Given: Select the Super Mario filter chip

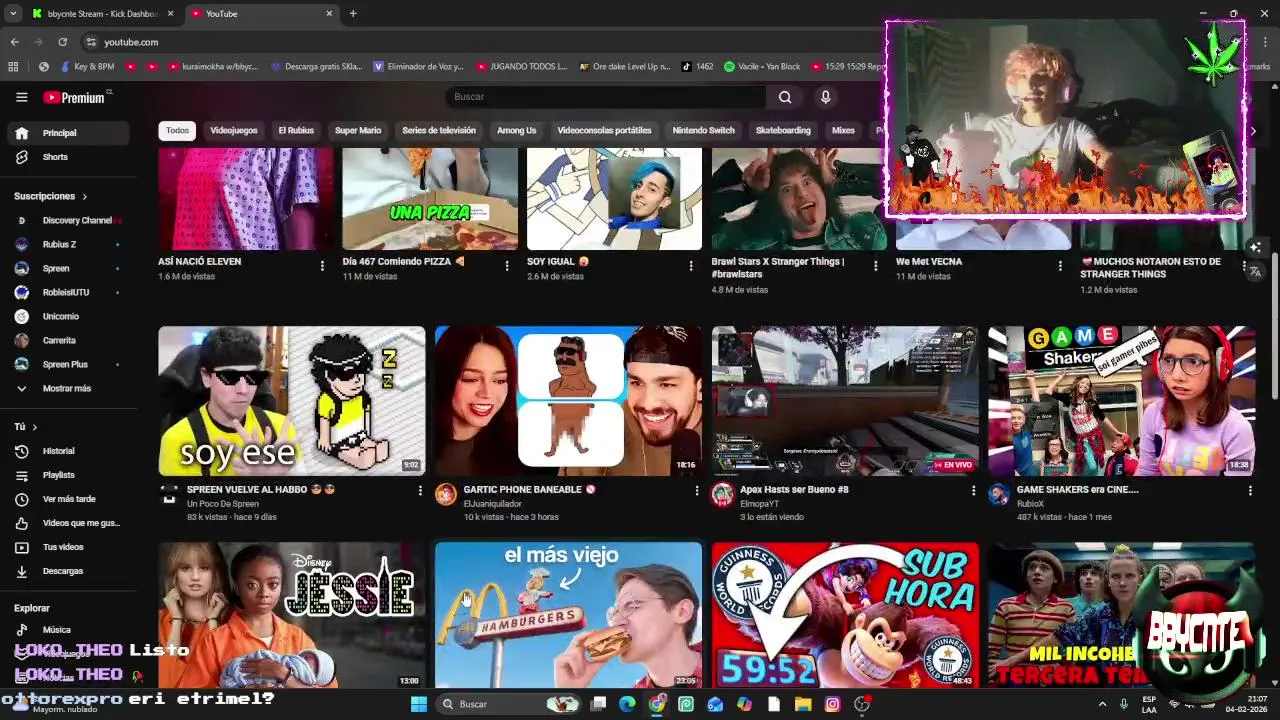Looking at the screenshot, I should 358,130.
